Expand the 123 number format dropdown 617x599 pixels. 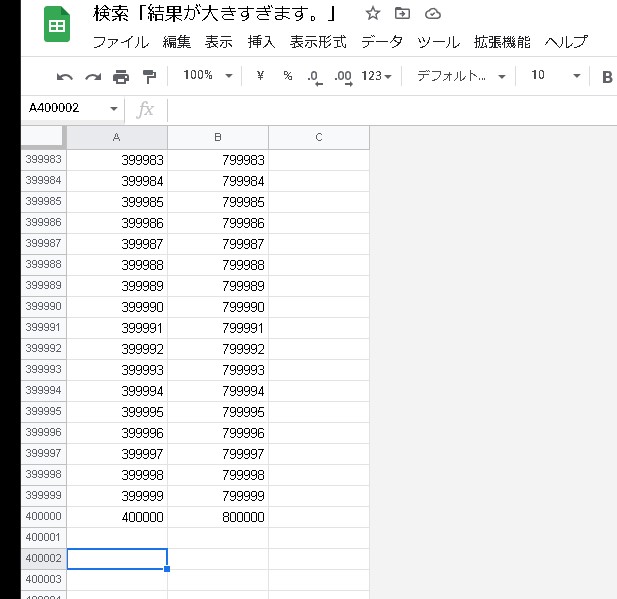click(x=377, y=76)
